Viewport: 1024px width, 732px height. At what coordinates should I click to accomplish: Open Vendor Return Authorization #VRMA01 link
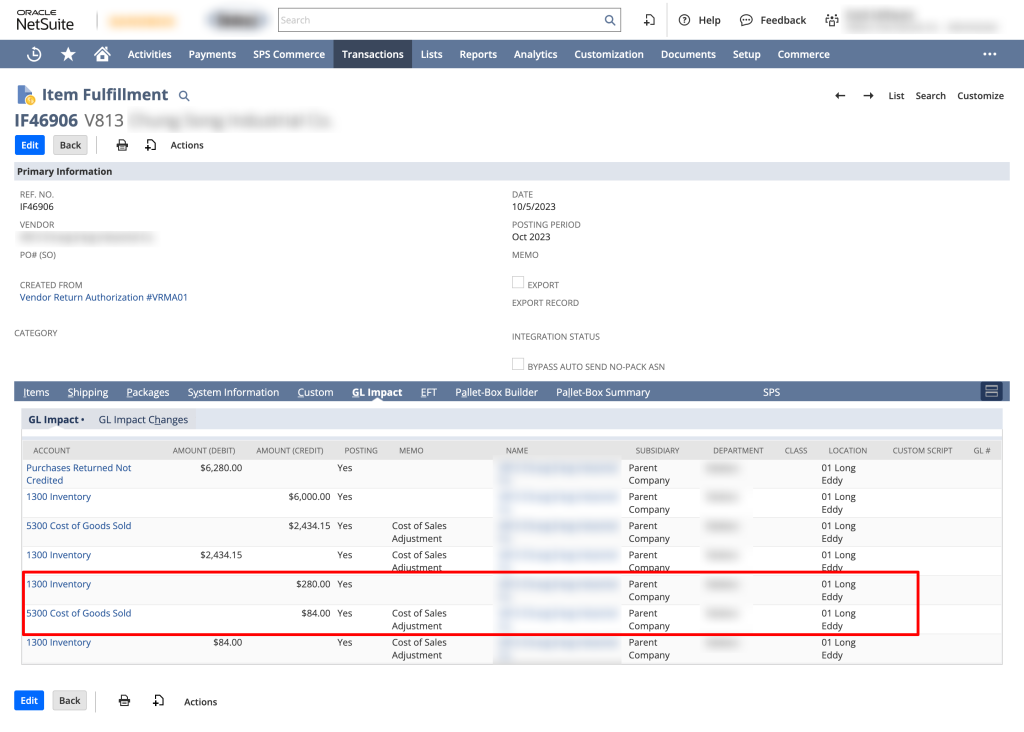pos(104,297)
